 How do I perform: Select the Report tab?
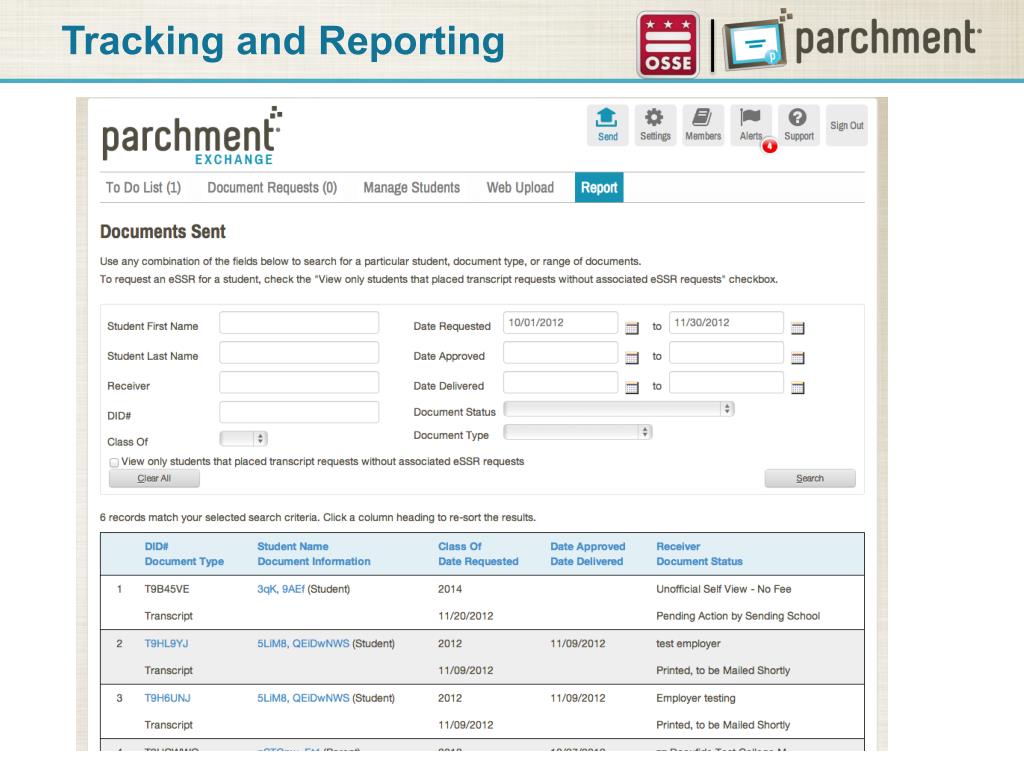tap(599, 187)
